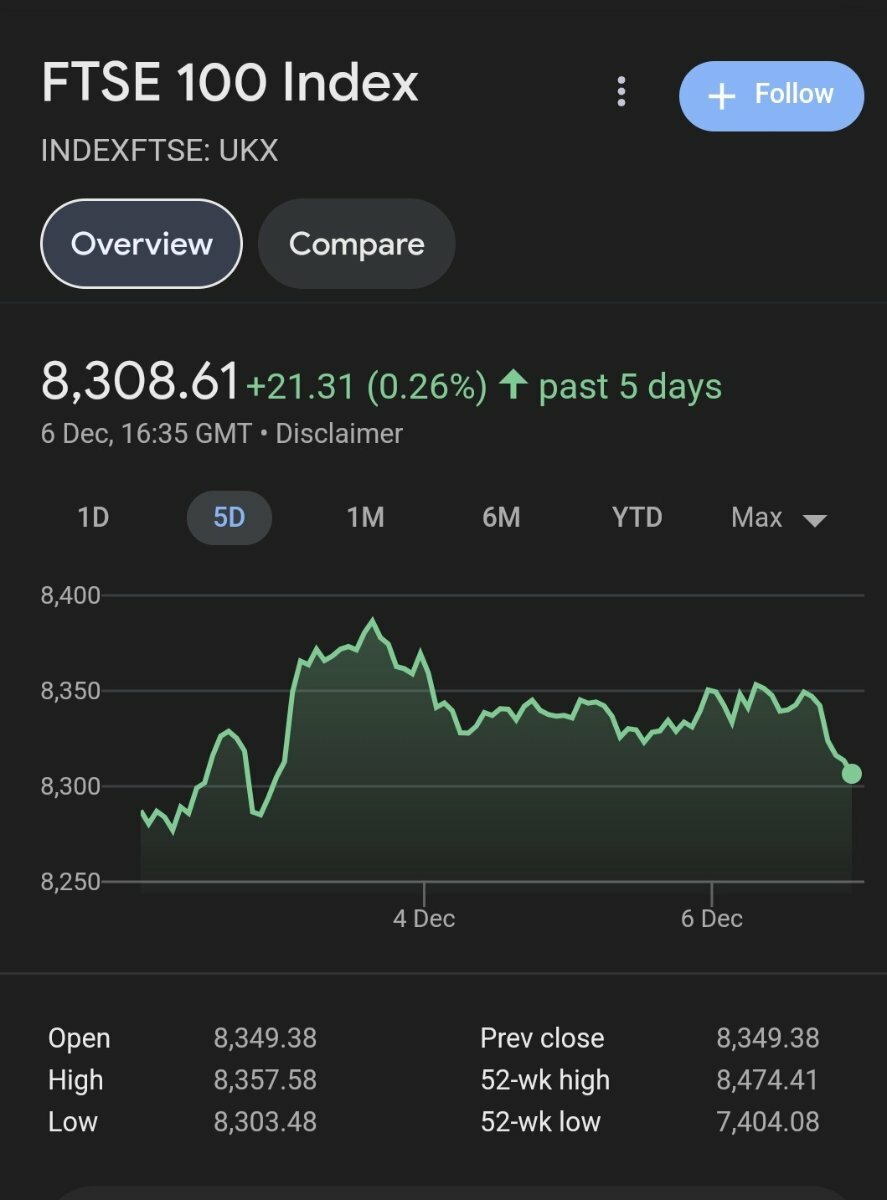Click the green endpoint dot on chart
This screenshot has height=1200, width=887.
point(852,773)
